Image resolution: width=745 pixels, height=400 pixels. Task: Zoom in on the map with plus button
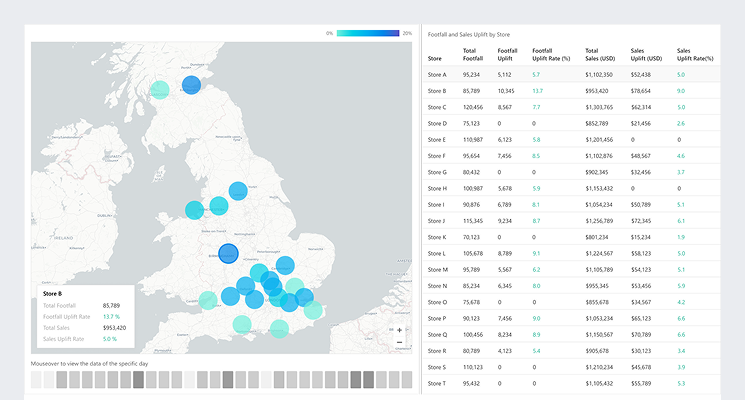tap(400, 329)
